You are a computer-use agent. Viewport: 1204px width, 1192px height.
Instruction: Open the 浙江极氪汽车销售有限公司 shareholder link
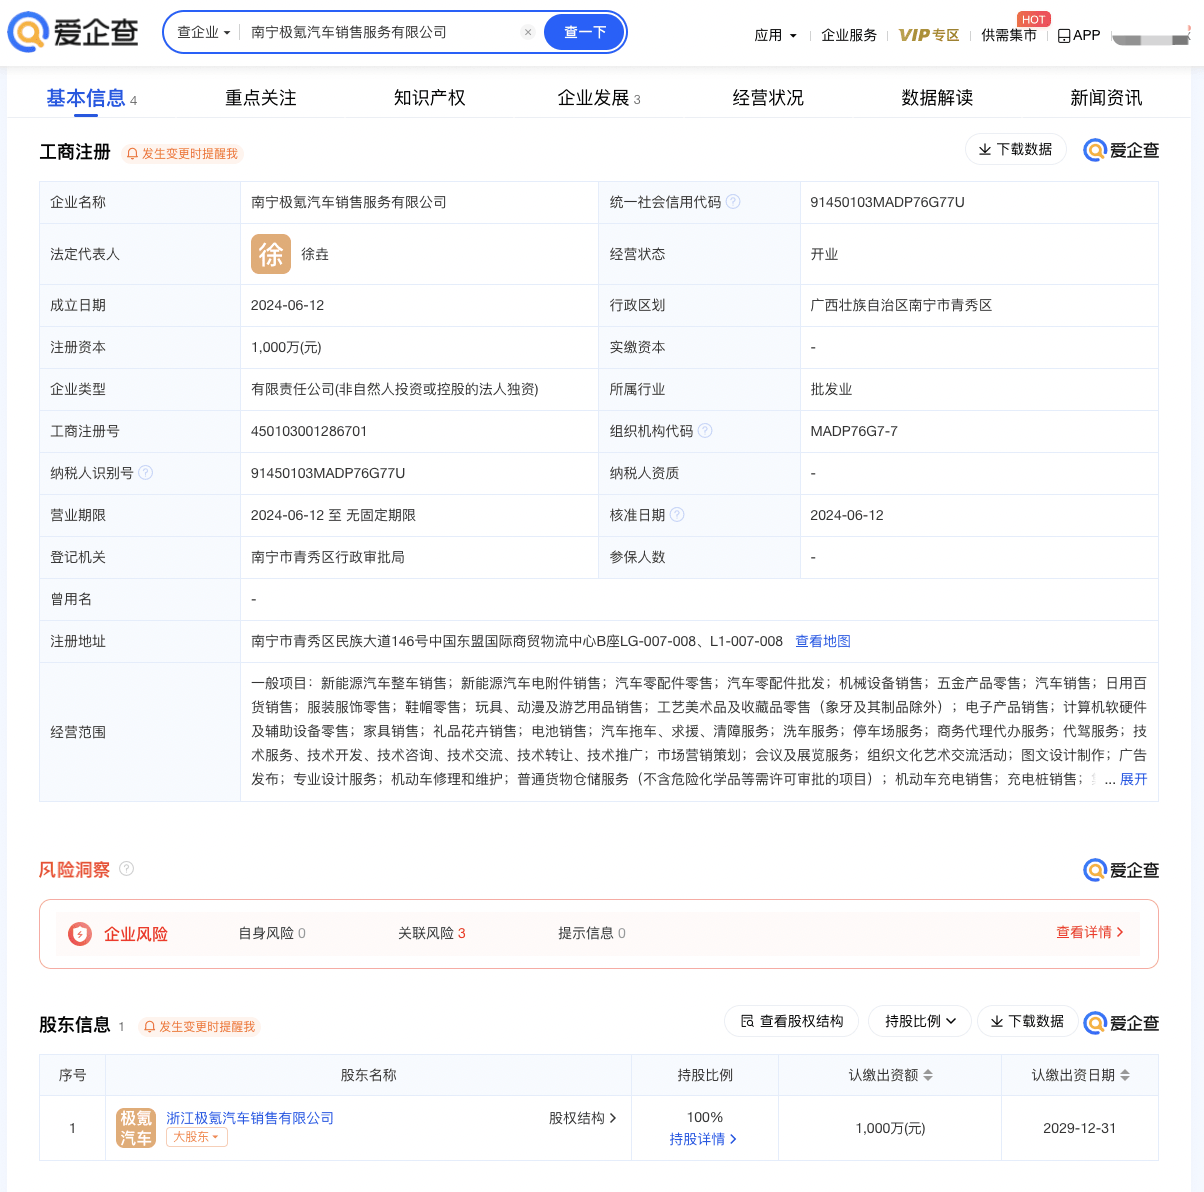pyautogui.click(x=250, y=1118)
